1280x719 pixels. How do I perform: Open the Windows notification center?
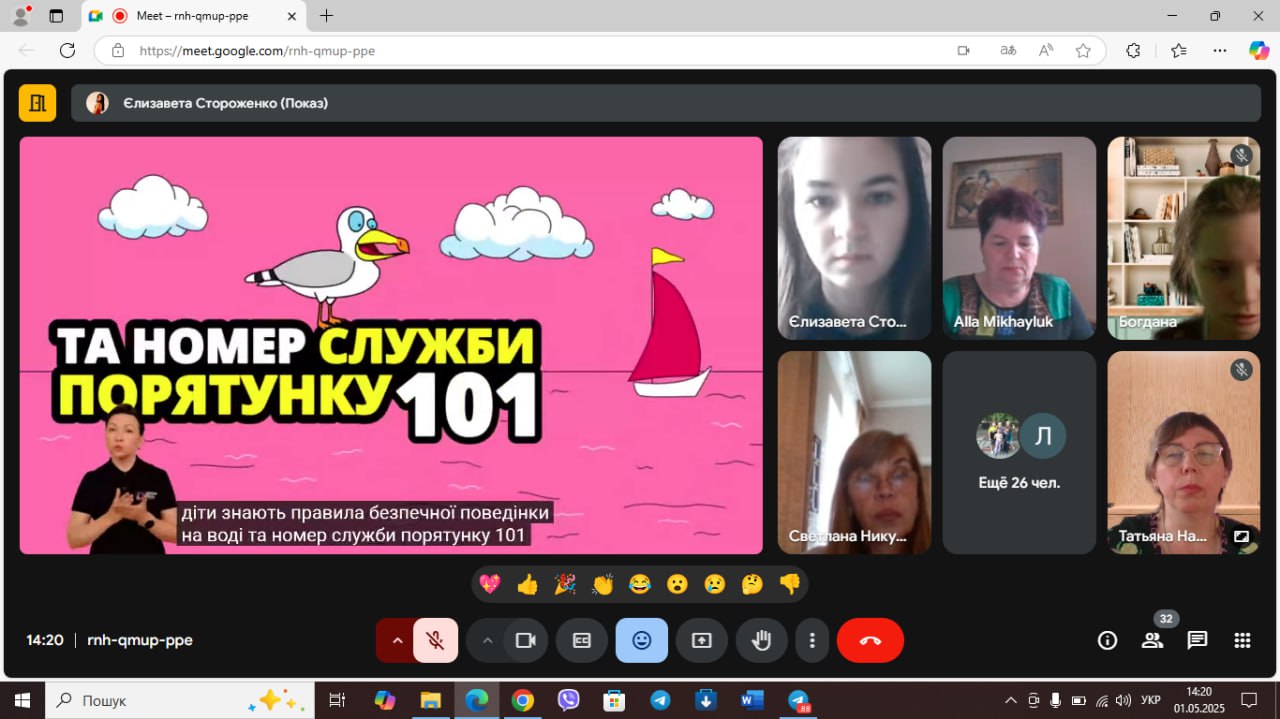click(x=1249, y=700)
